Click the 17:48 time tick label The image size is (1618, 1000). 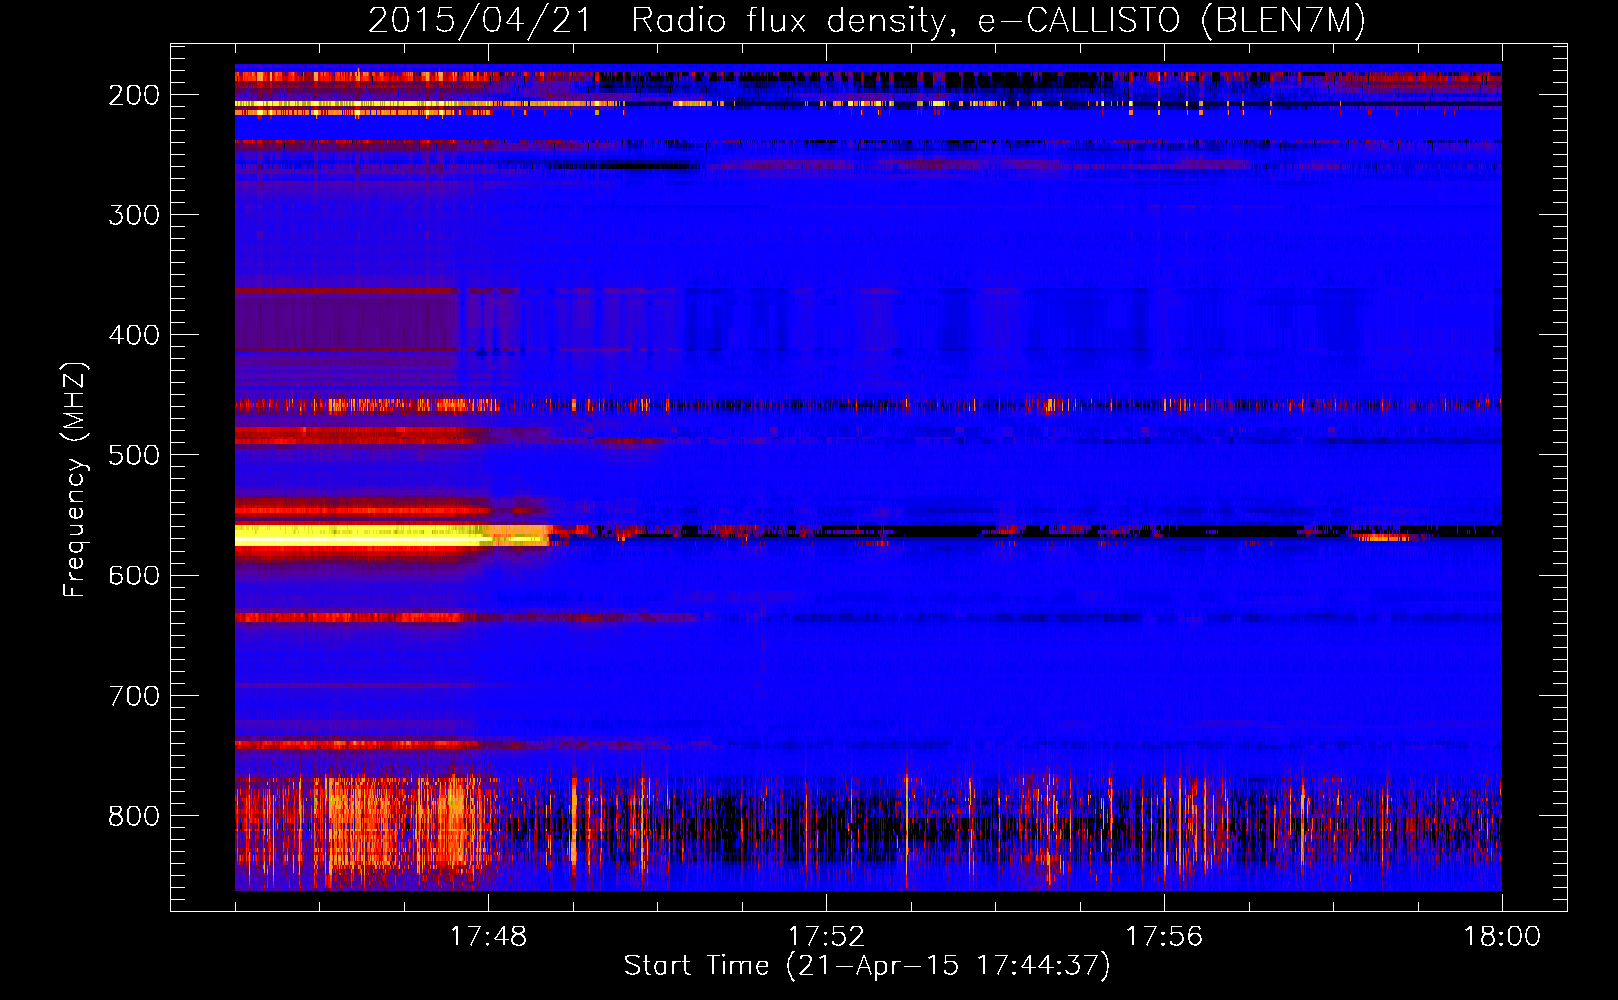(488, 937)
